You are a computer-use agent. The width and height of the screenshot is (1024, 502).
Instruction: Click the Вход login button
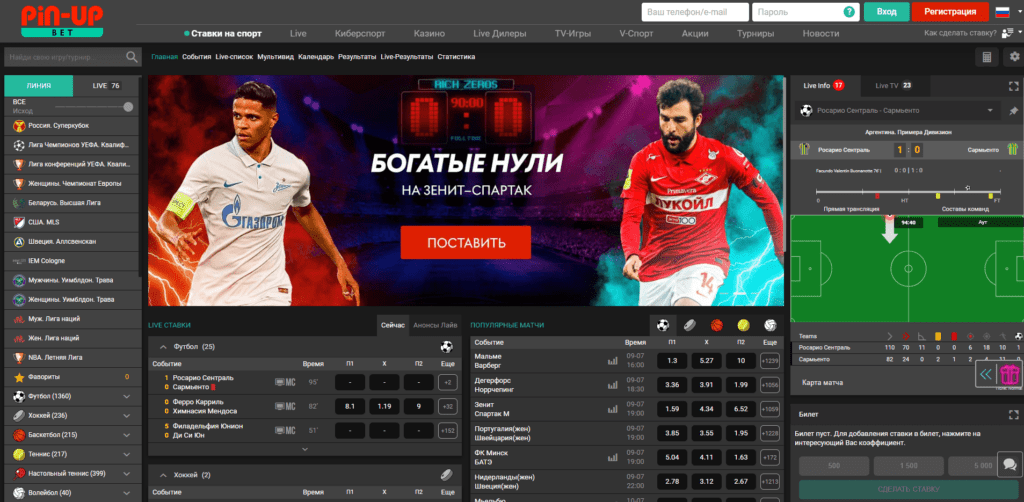point(886,12)
